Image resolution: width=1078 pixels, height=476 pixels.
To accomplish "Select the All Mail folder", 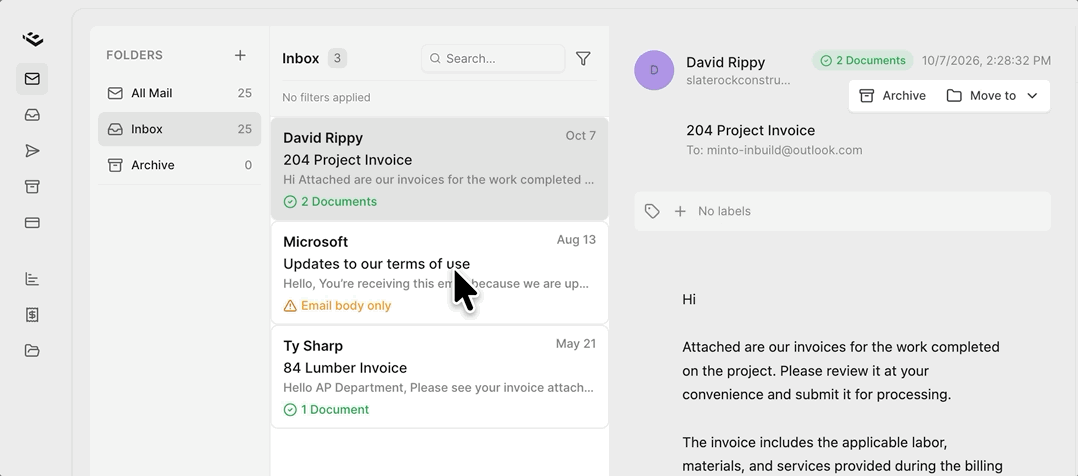I will pos(179,93).
